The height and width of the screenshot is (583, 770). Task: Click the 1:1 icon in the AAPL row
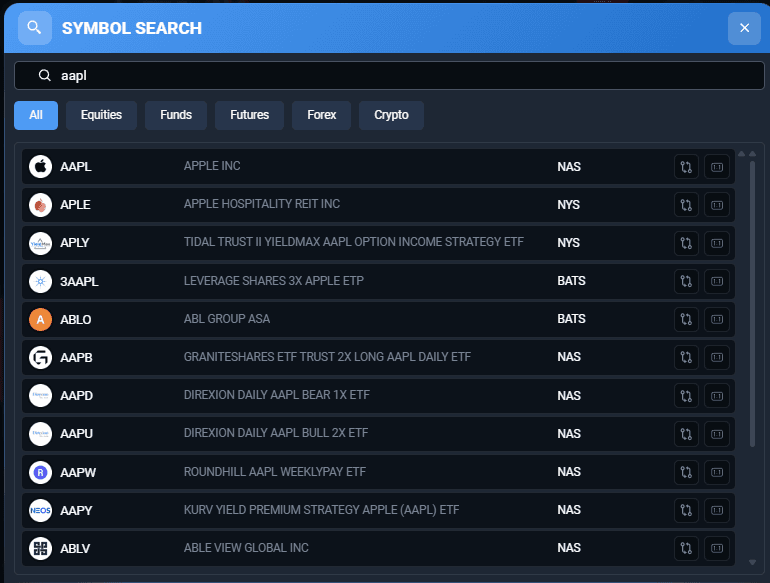[x=716, y=167]
